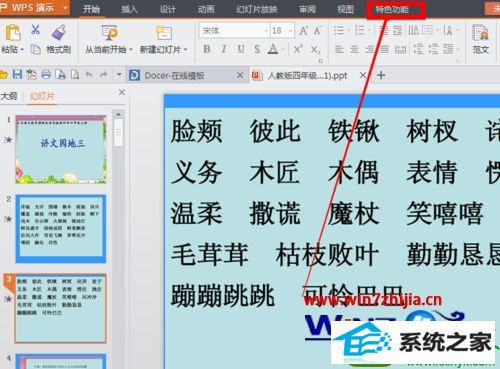Open the 范文 sample documents icon
500x369 pixels.
480,33
